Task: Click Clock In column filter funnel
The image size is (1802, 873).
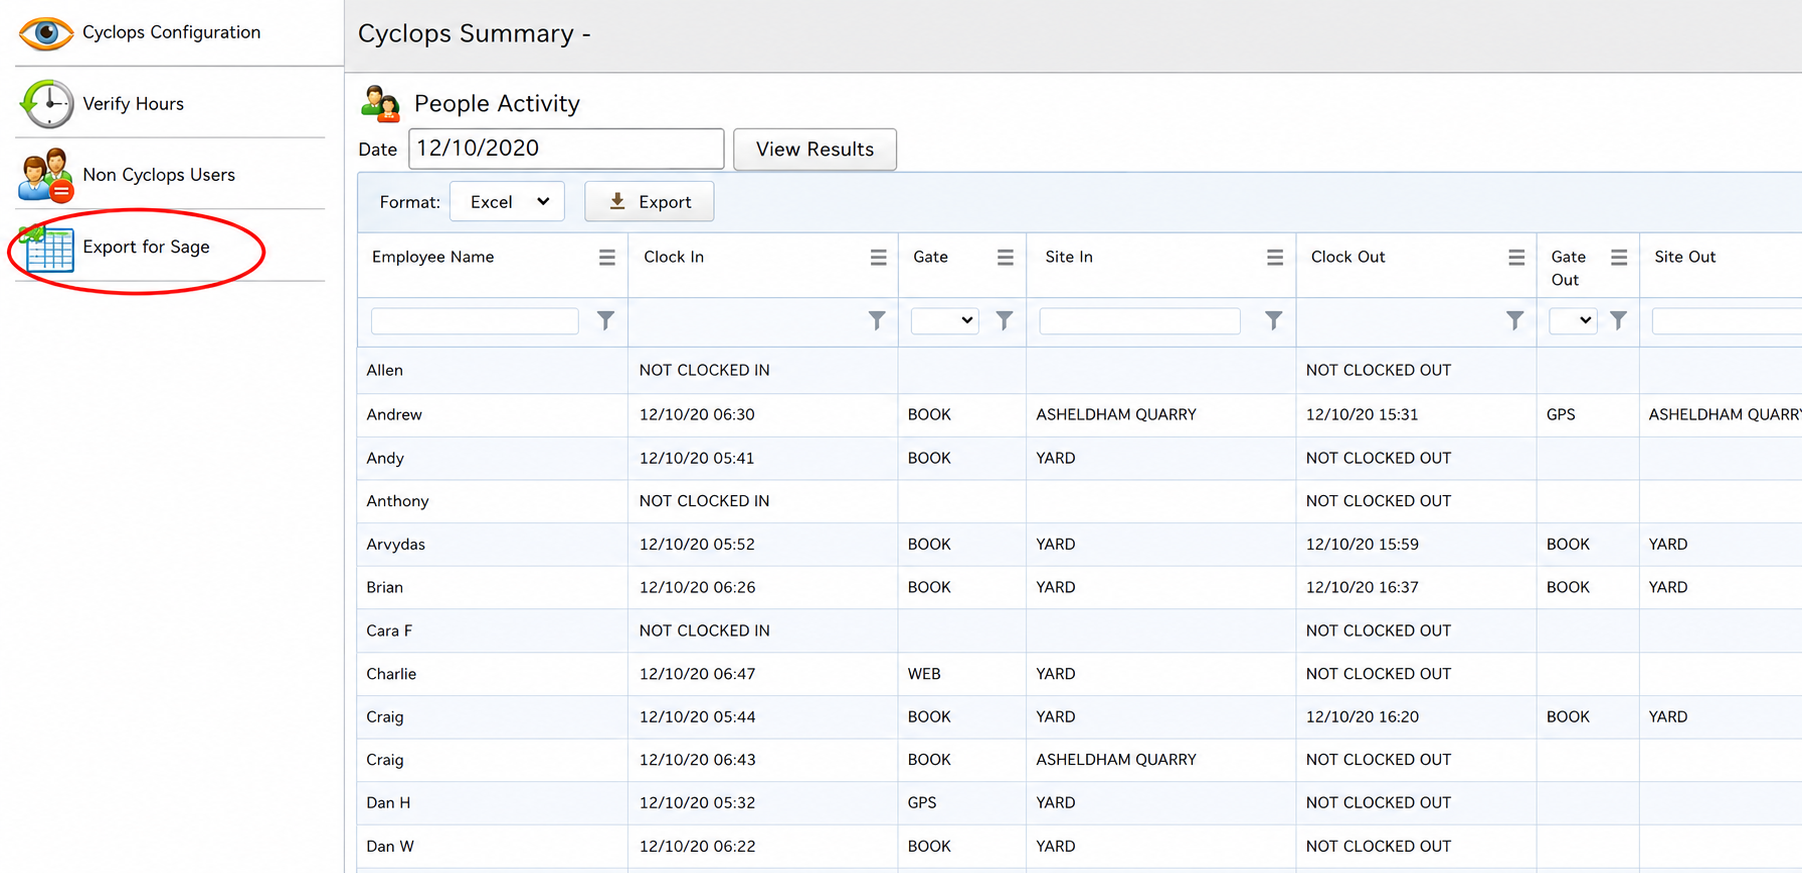Action: [877, 320]
